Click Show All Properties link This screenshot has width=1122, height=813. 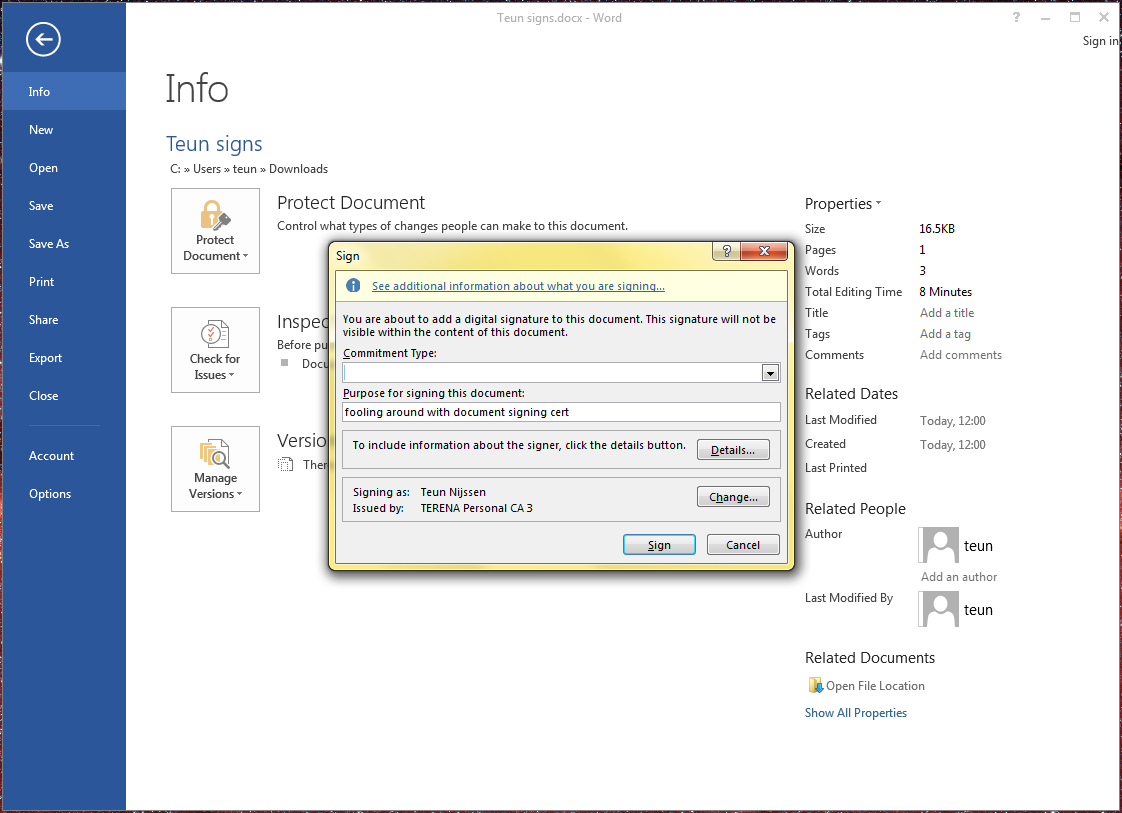(856, 713)
